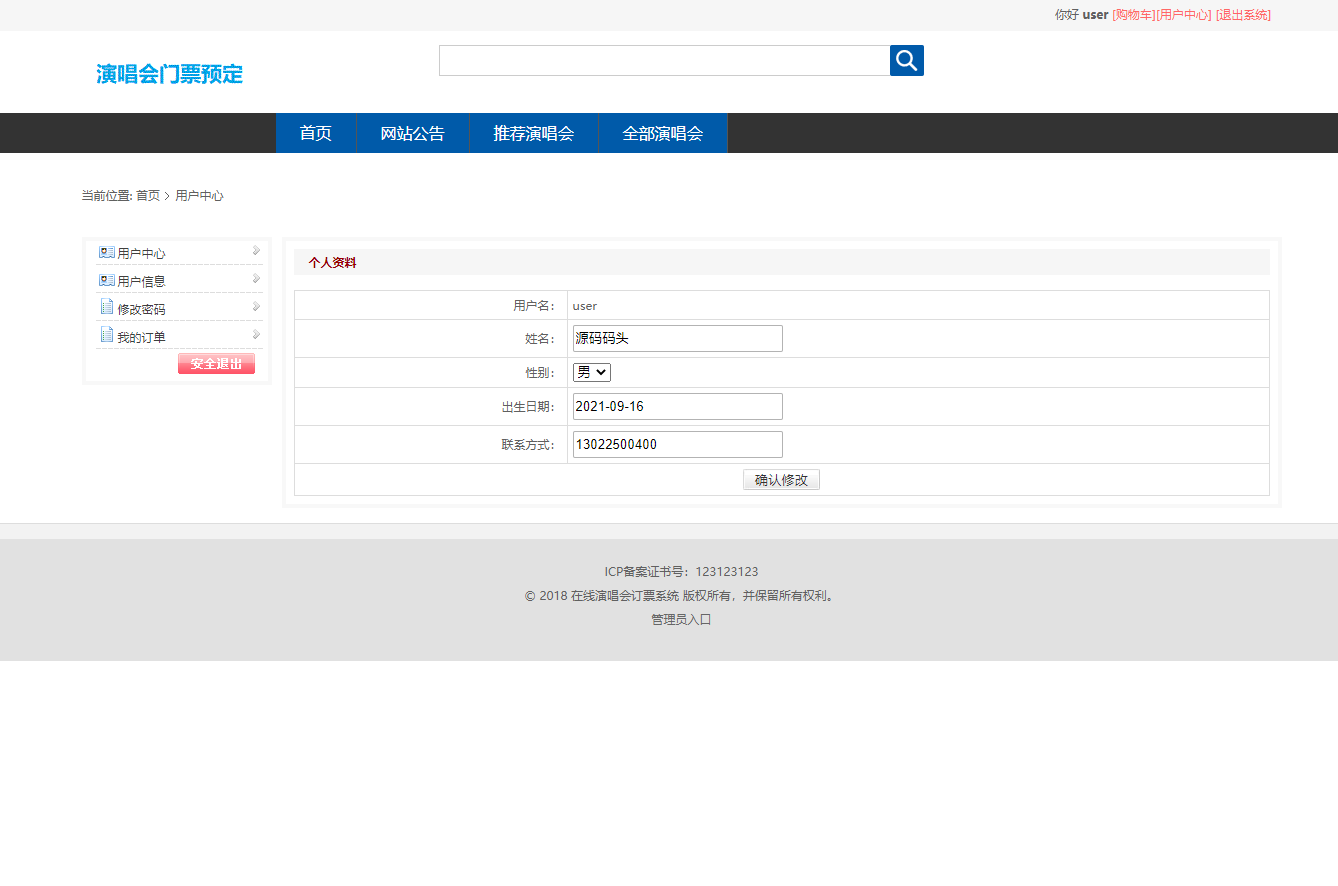Screen dimensions: 1338x886
Task: Click the document icon beside 我的订单
Action: [106, 334]
